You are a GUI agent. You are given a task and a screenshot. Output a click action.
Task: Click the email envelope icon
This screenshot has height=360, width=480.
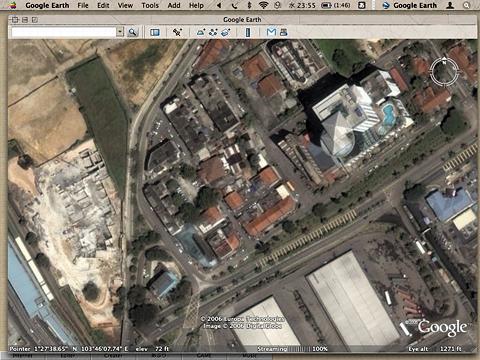pos(271,32)
